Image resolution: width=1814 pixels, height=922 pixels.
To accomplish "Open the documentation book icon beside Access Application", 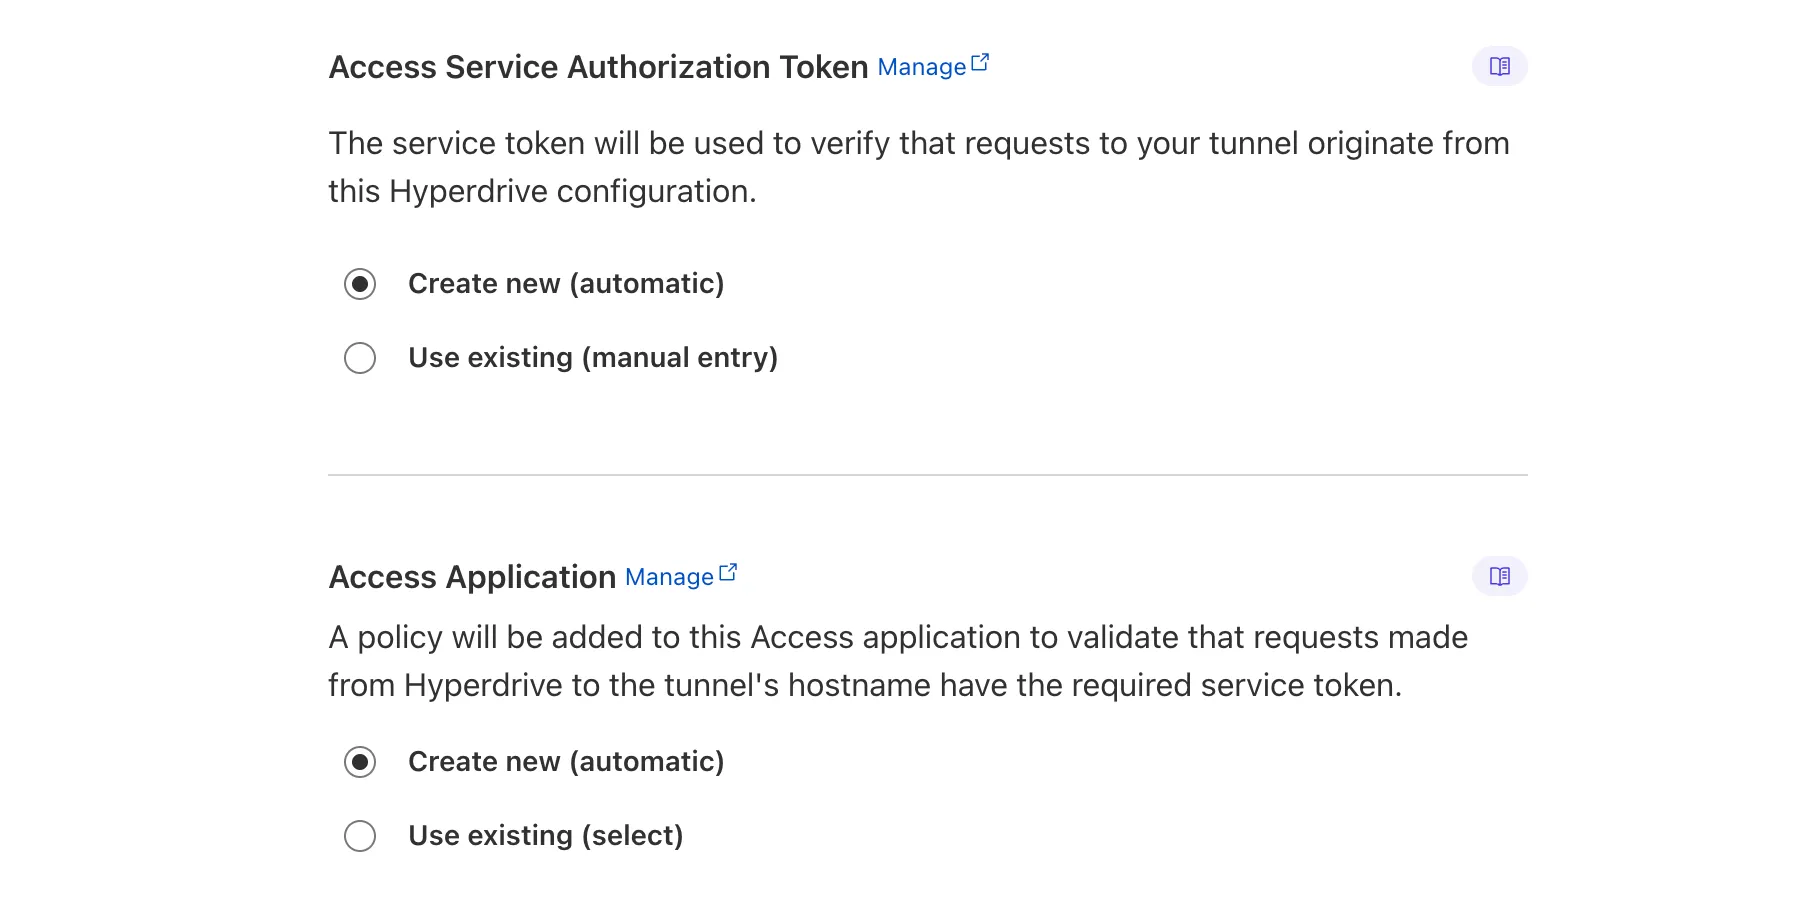I will [1499, 576].
